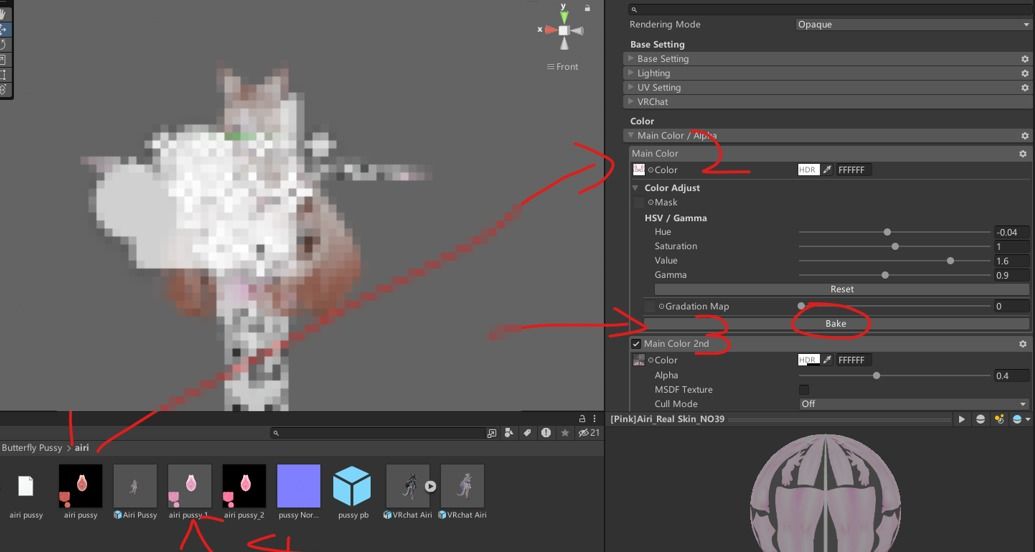Collapse the Color Adjust foldout

click(636, 188)
